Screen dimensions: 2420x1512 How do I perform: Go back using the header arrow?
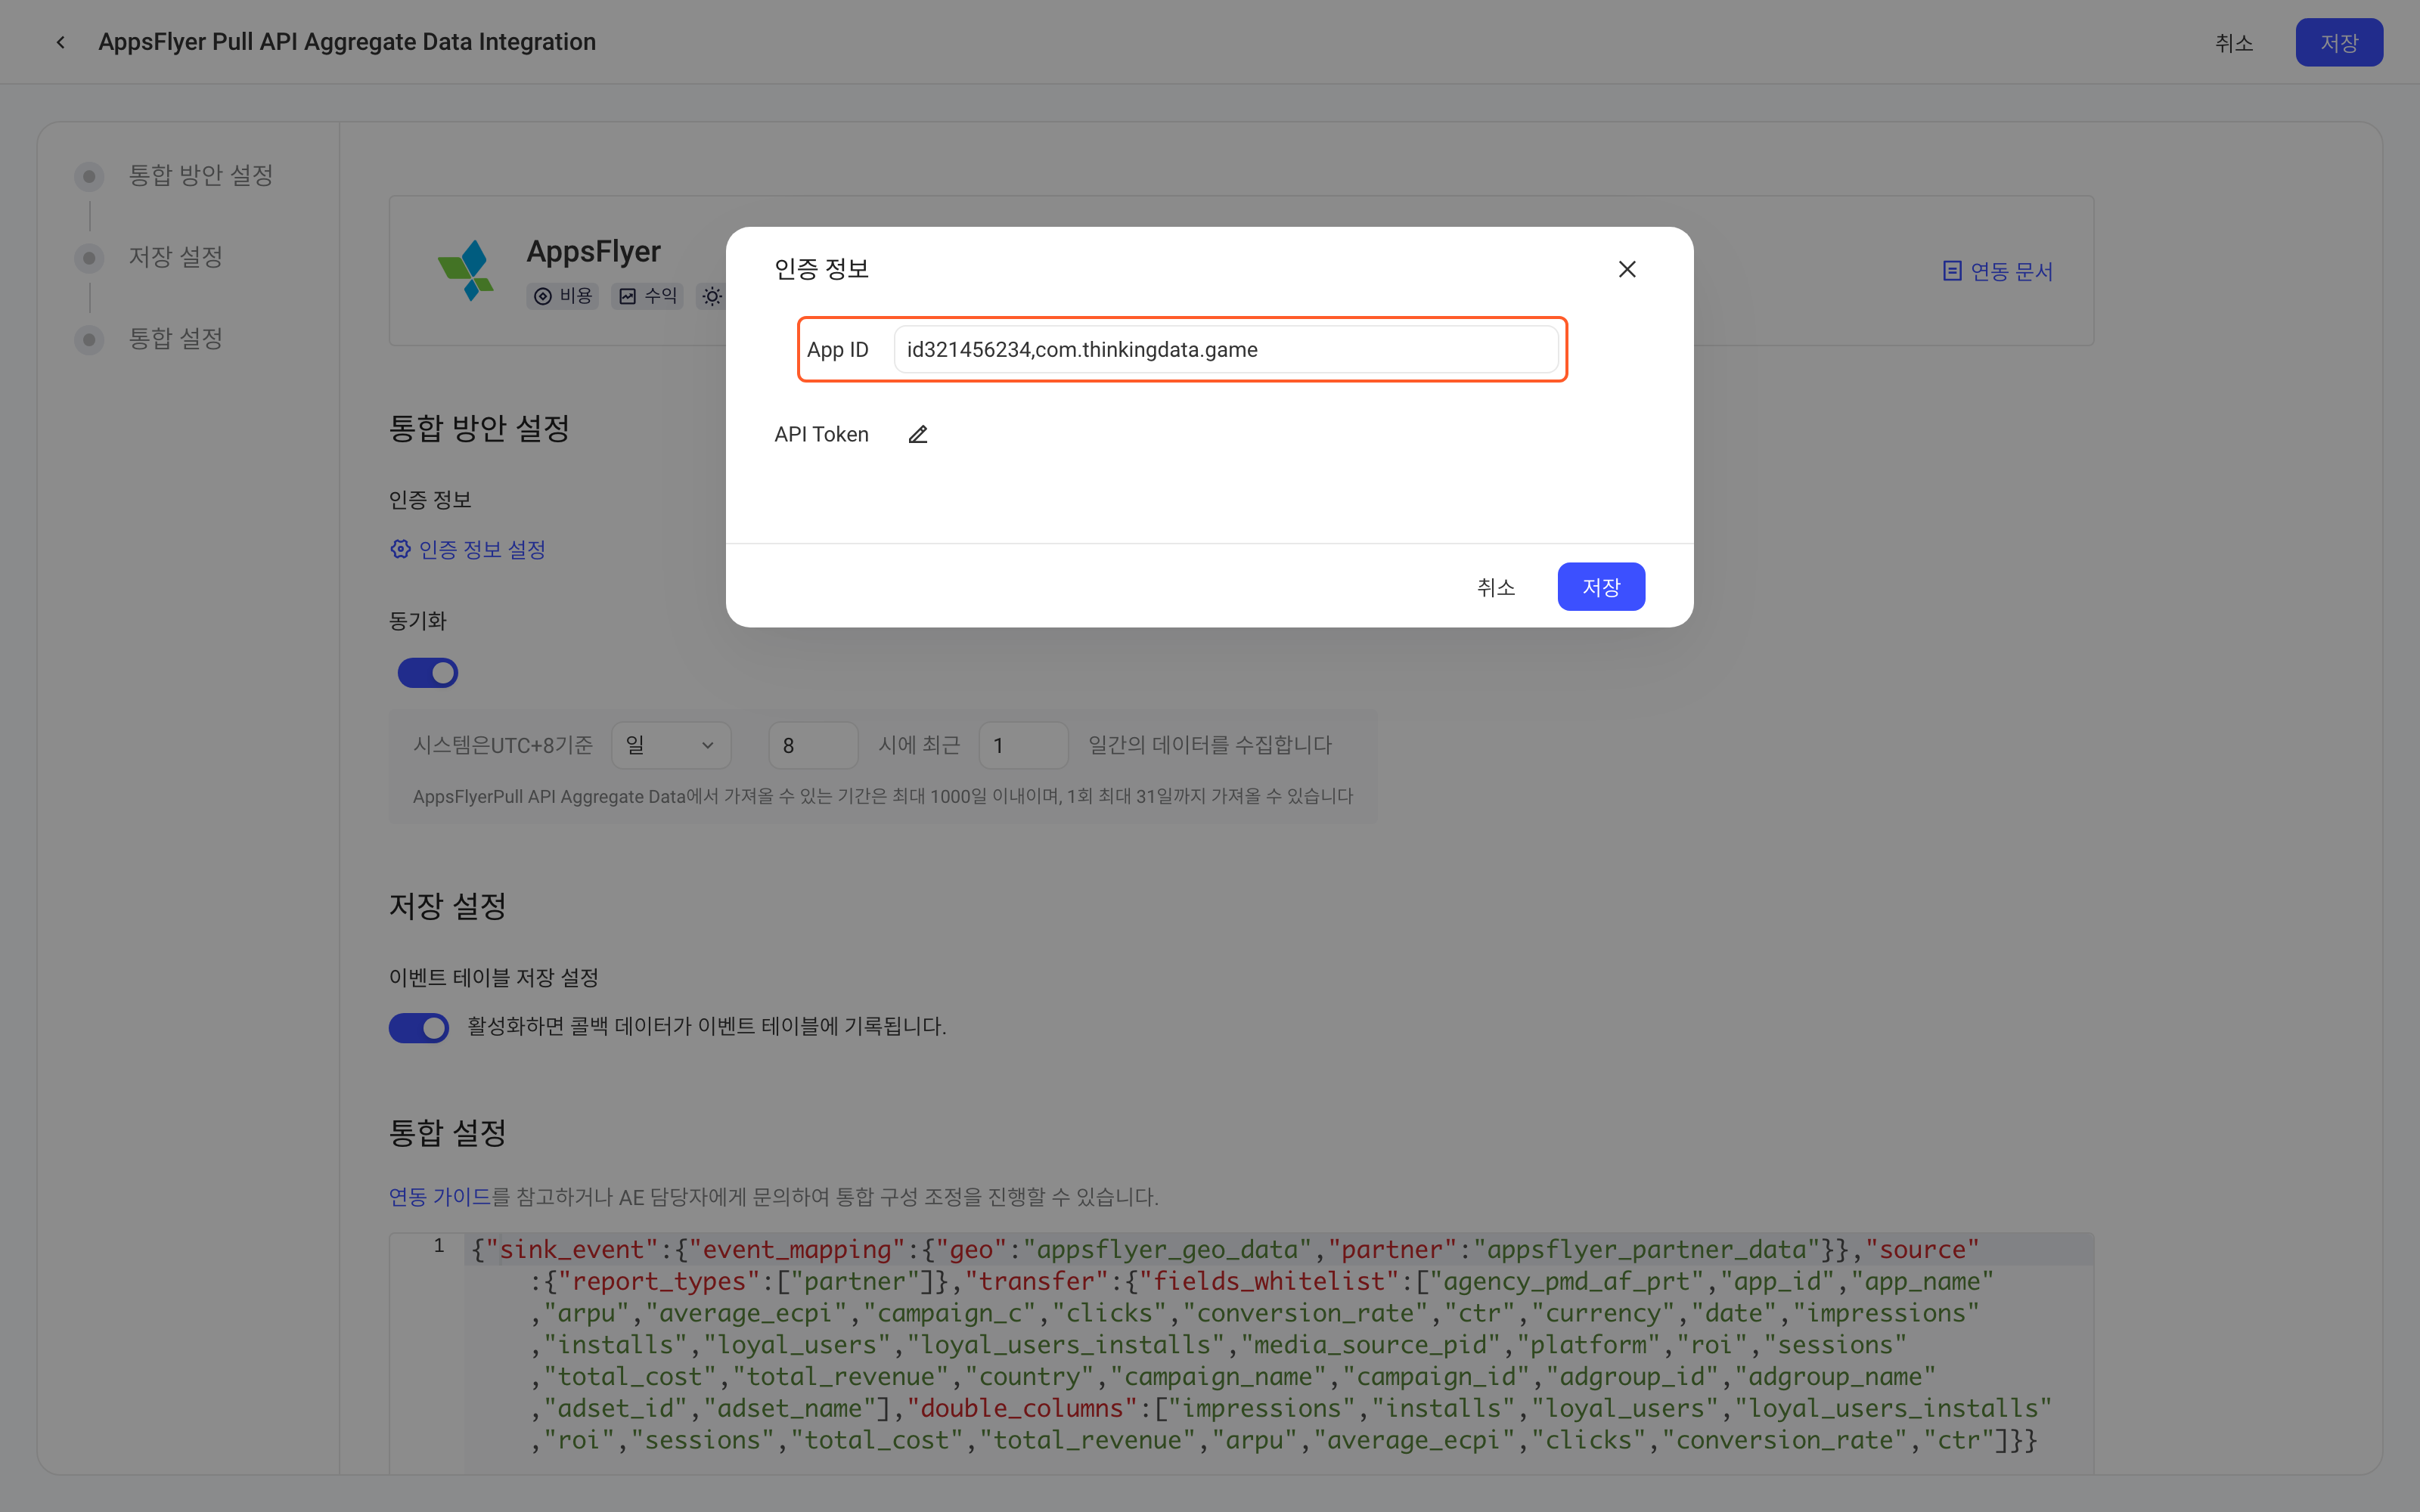61,42
